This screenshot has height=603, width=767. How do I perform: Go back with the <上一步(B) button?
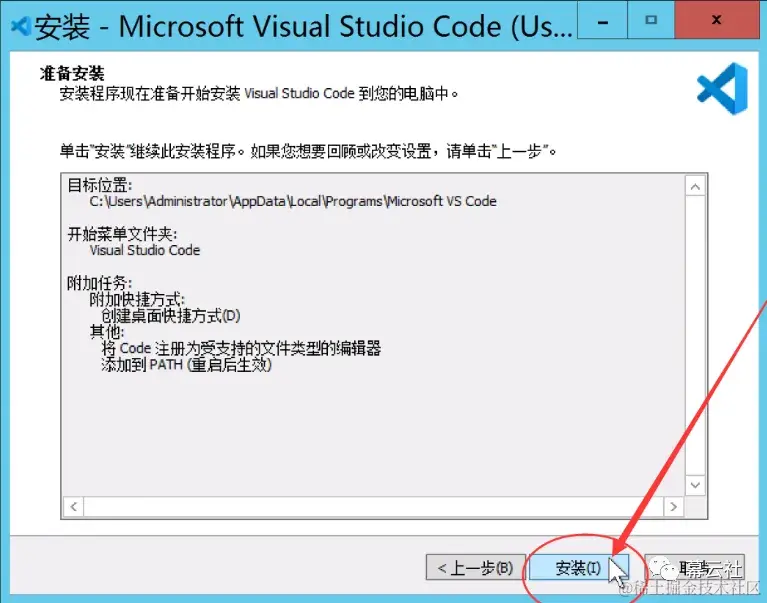point(475,567)
